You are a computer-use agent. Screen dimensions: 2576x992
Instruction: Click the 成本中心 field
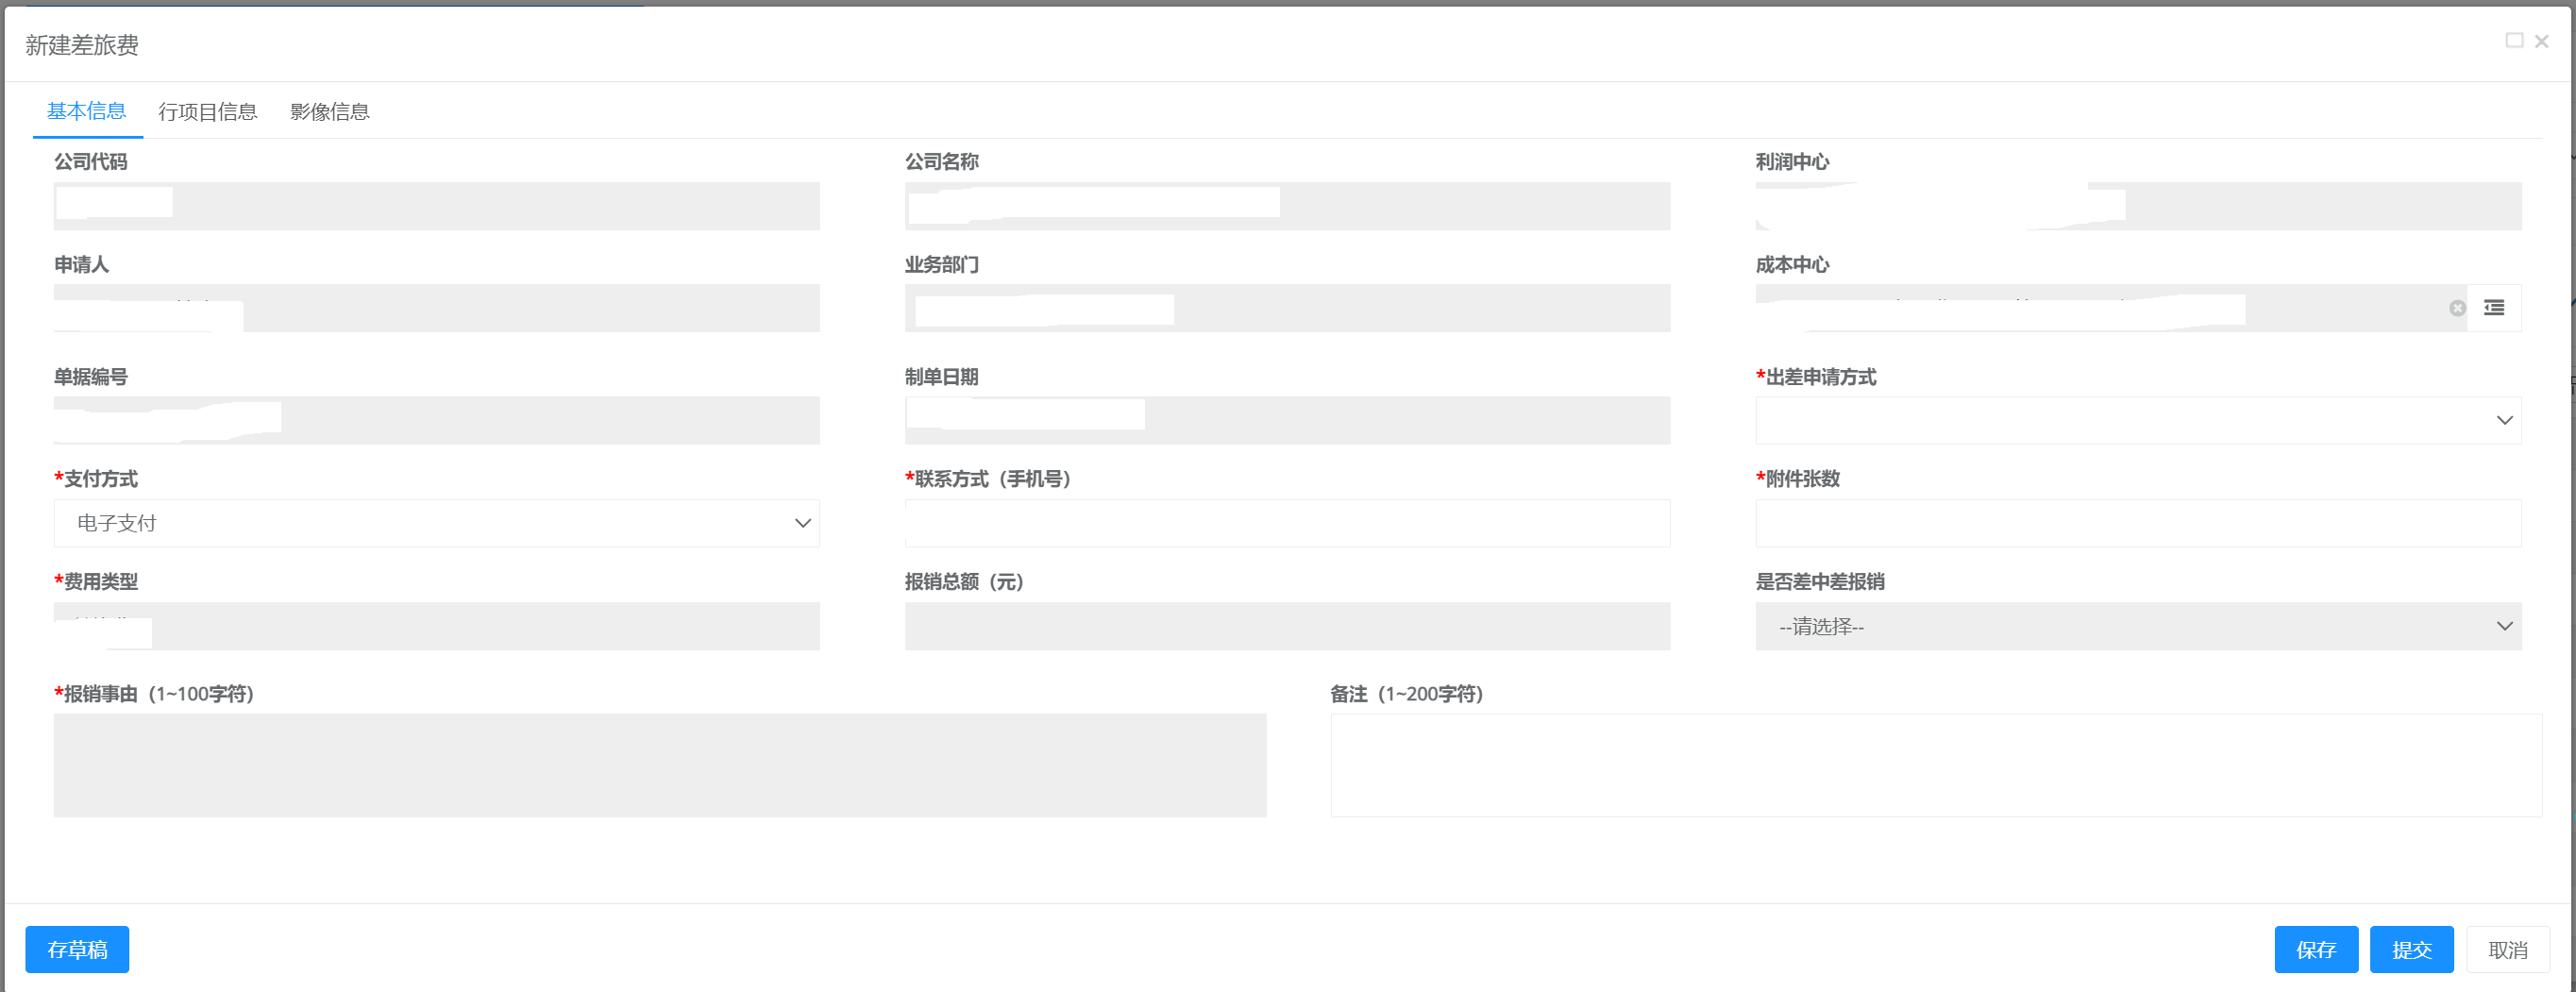click(x=2111, y=308)
